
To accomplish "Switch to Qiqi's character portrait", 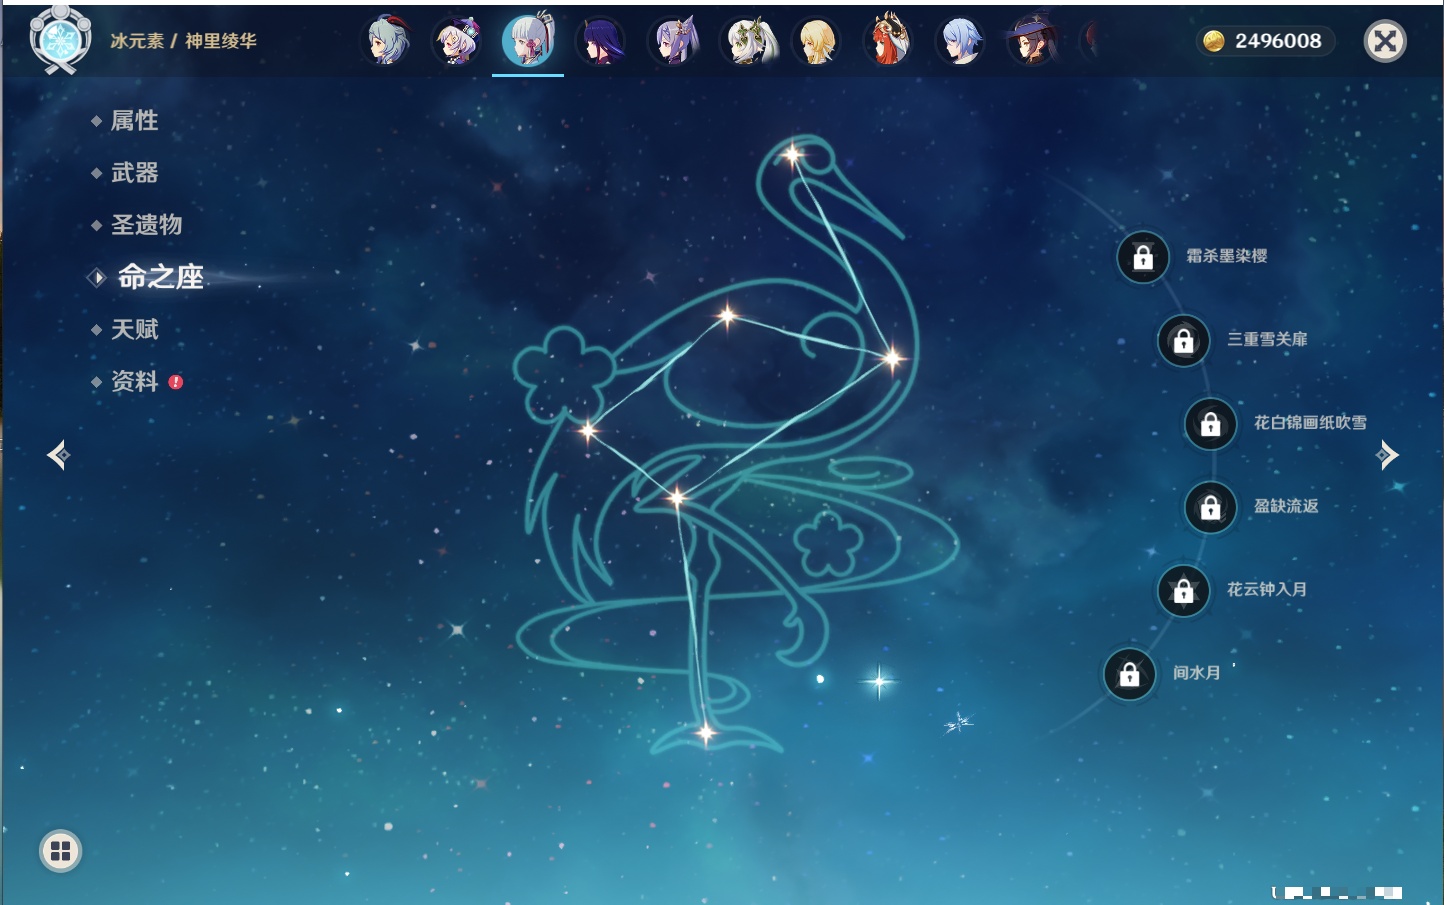I will [457, 42].
